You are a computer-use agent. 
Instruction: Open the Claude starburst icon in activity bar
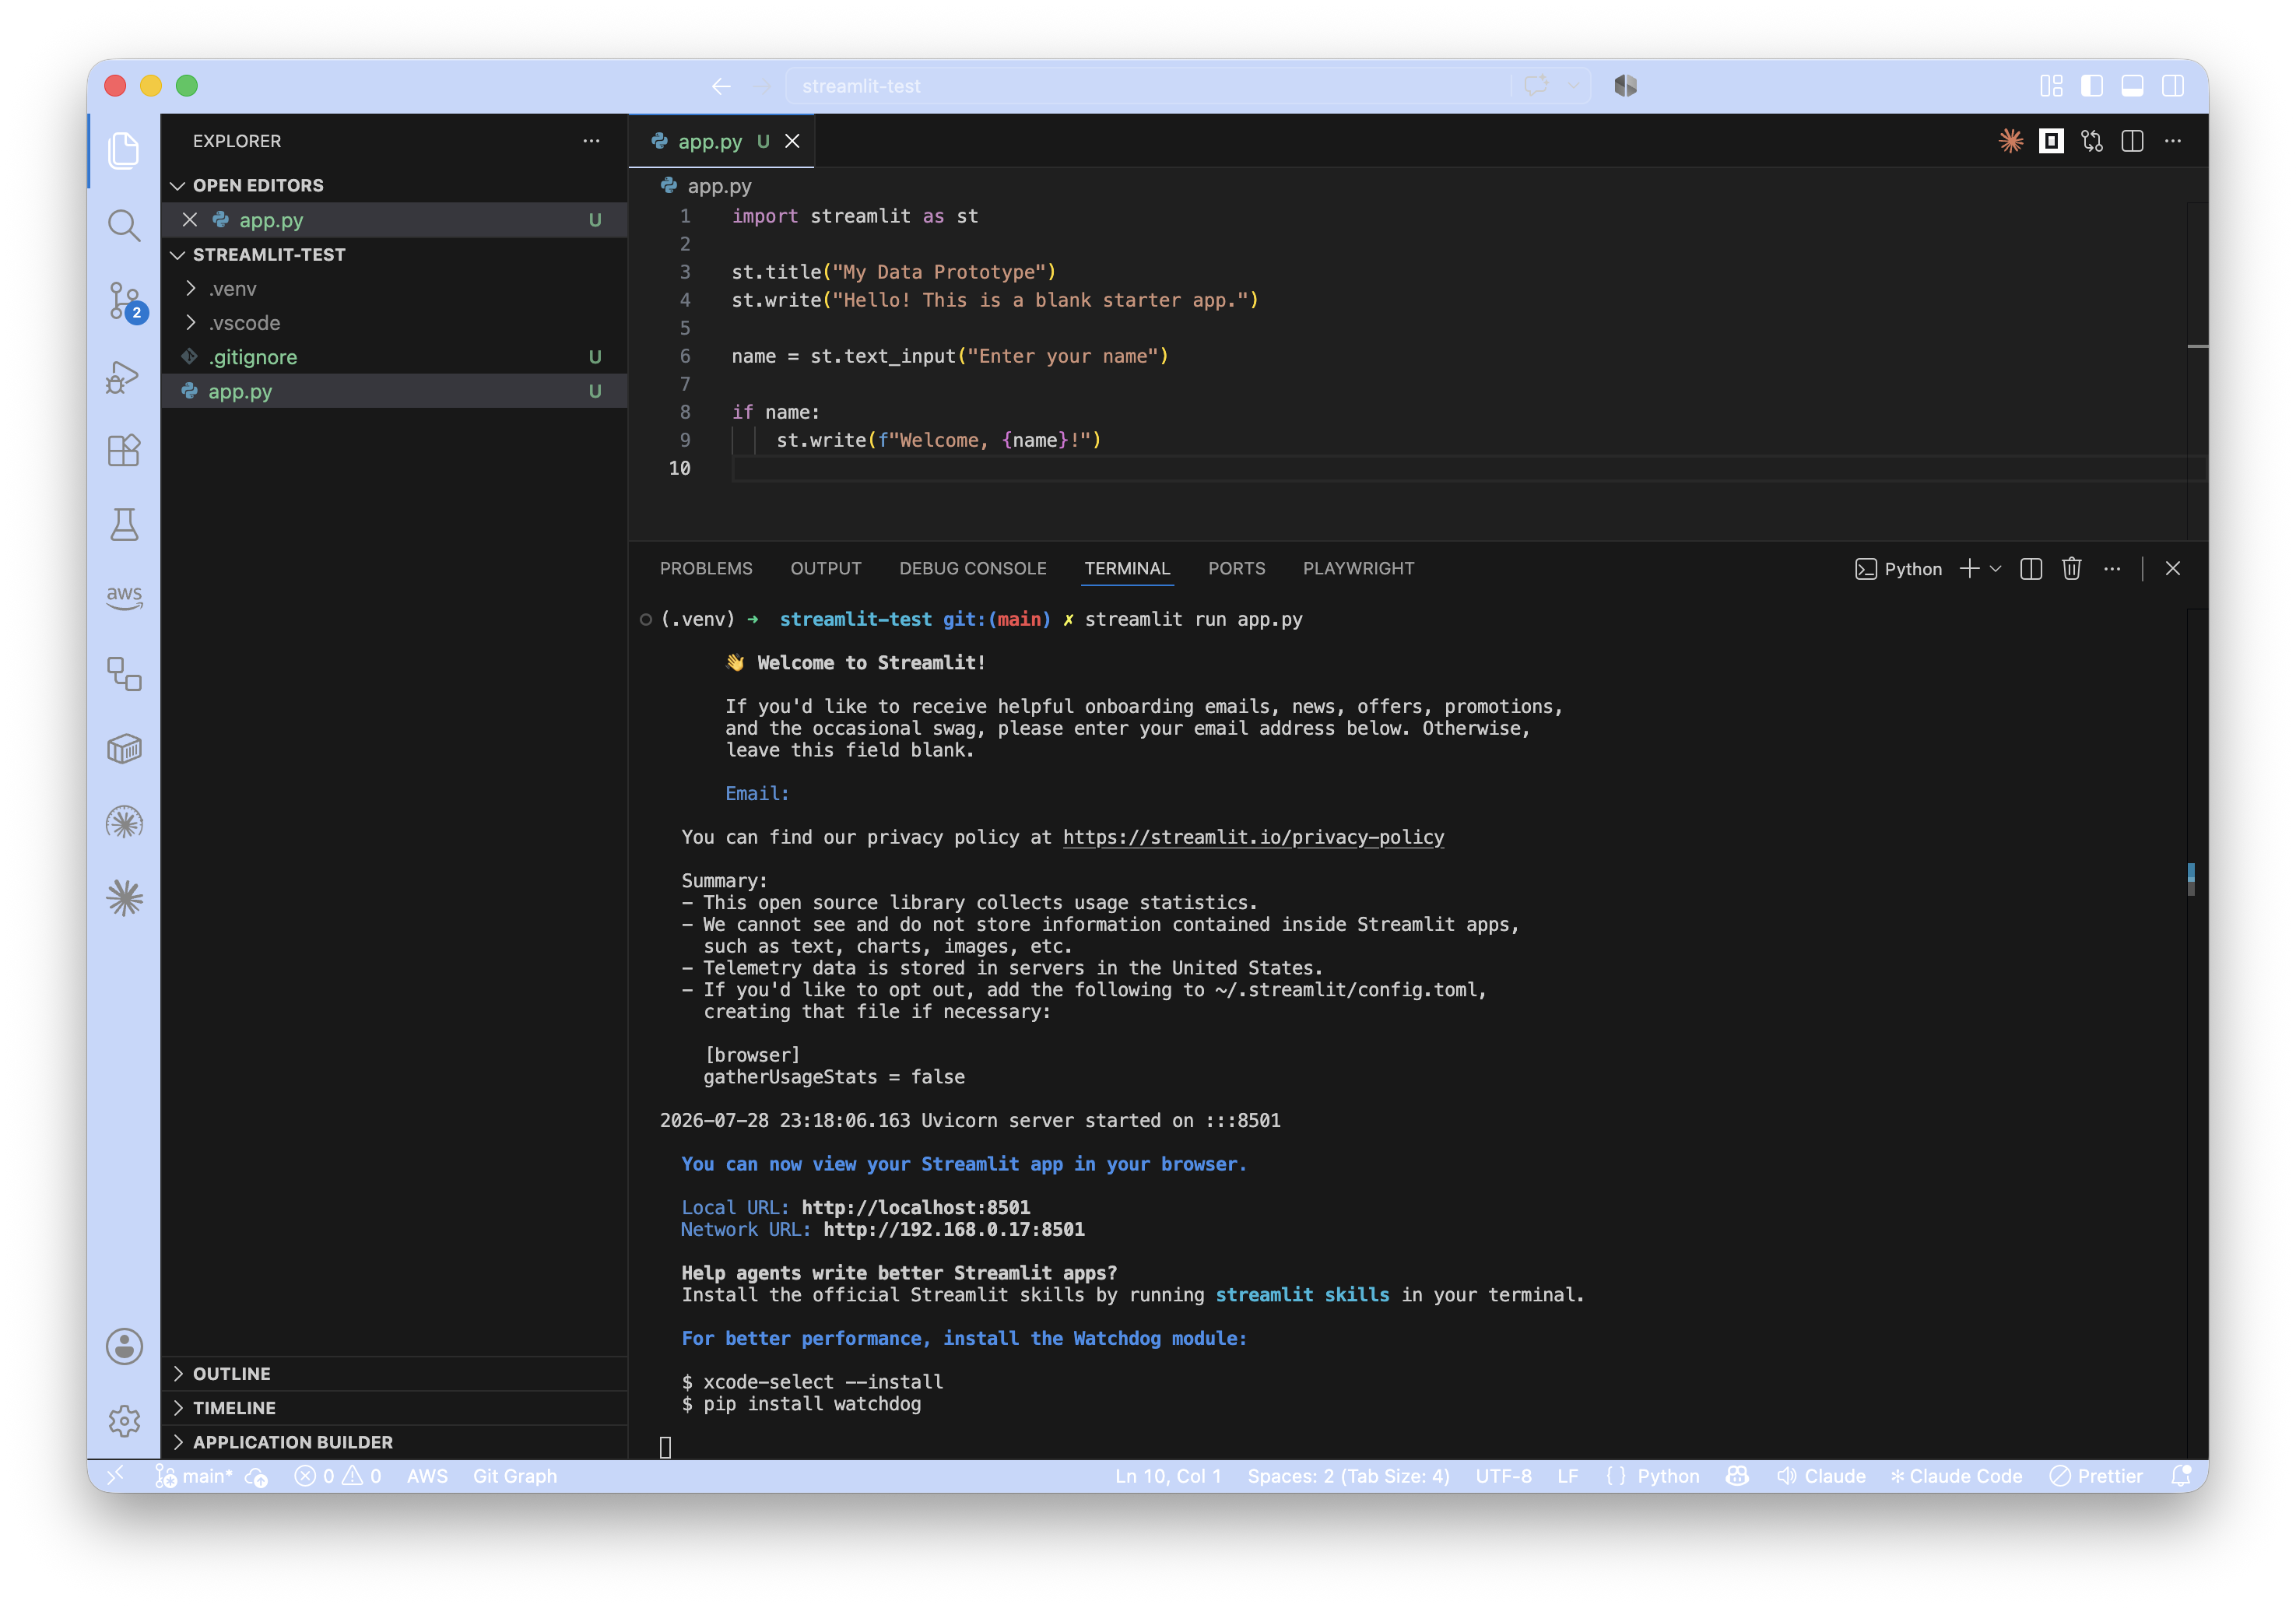(x=124, y=898)
